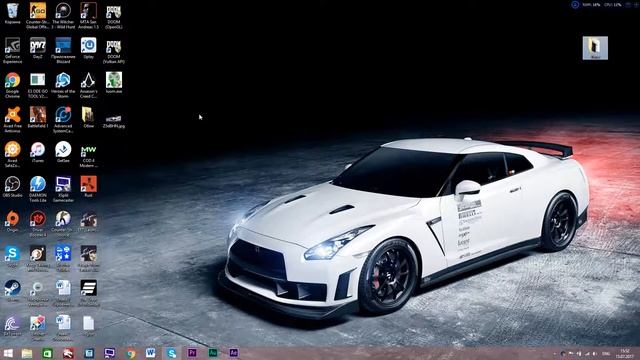Open Adobe After Effects from taskbar
Viewport: 640px width, 360px height.
[x=233, y=353]
